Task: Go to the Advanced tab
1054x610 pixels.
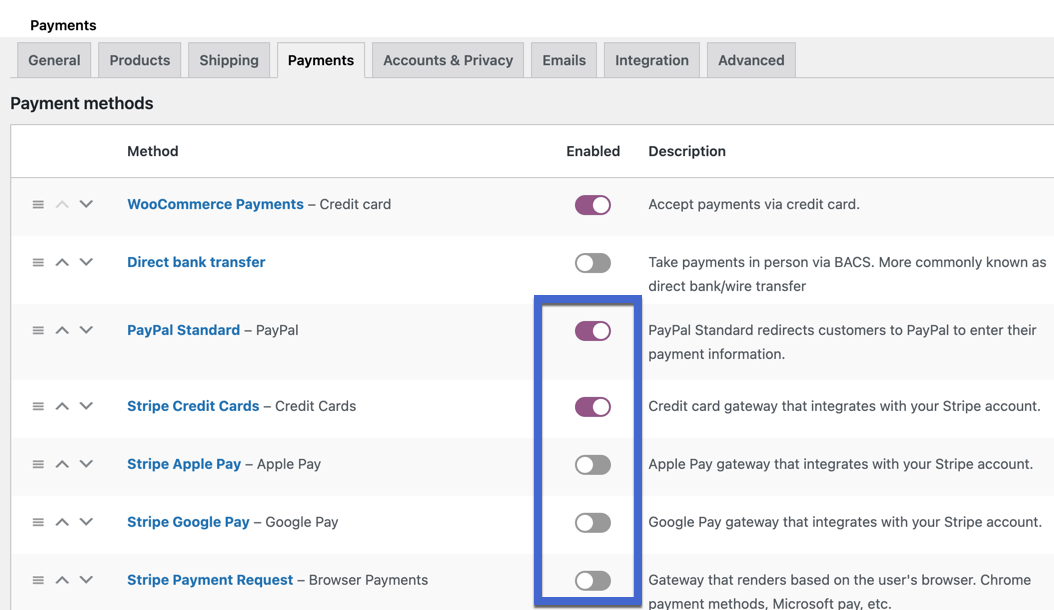Action: (752, 61)
